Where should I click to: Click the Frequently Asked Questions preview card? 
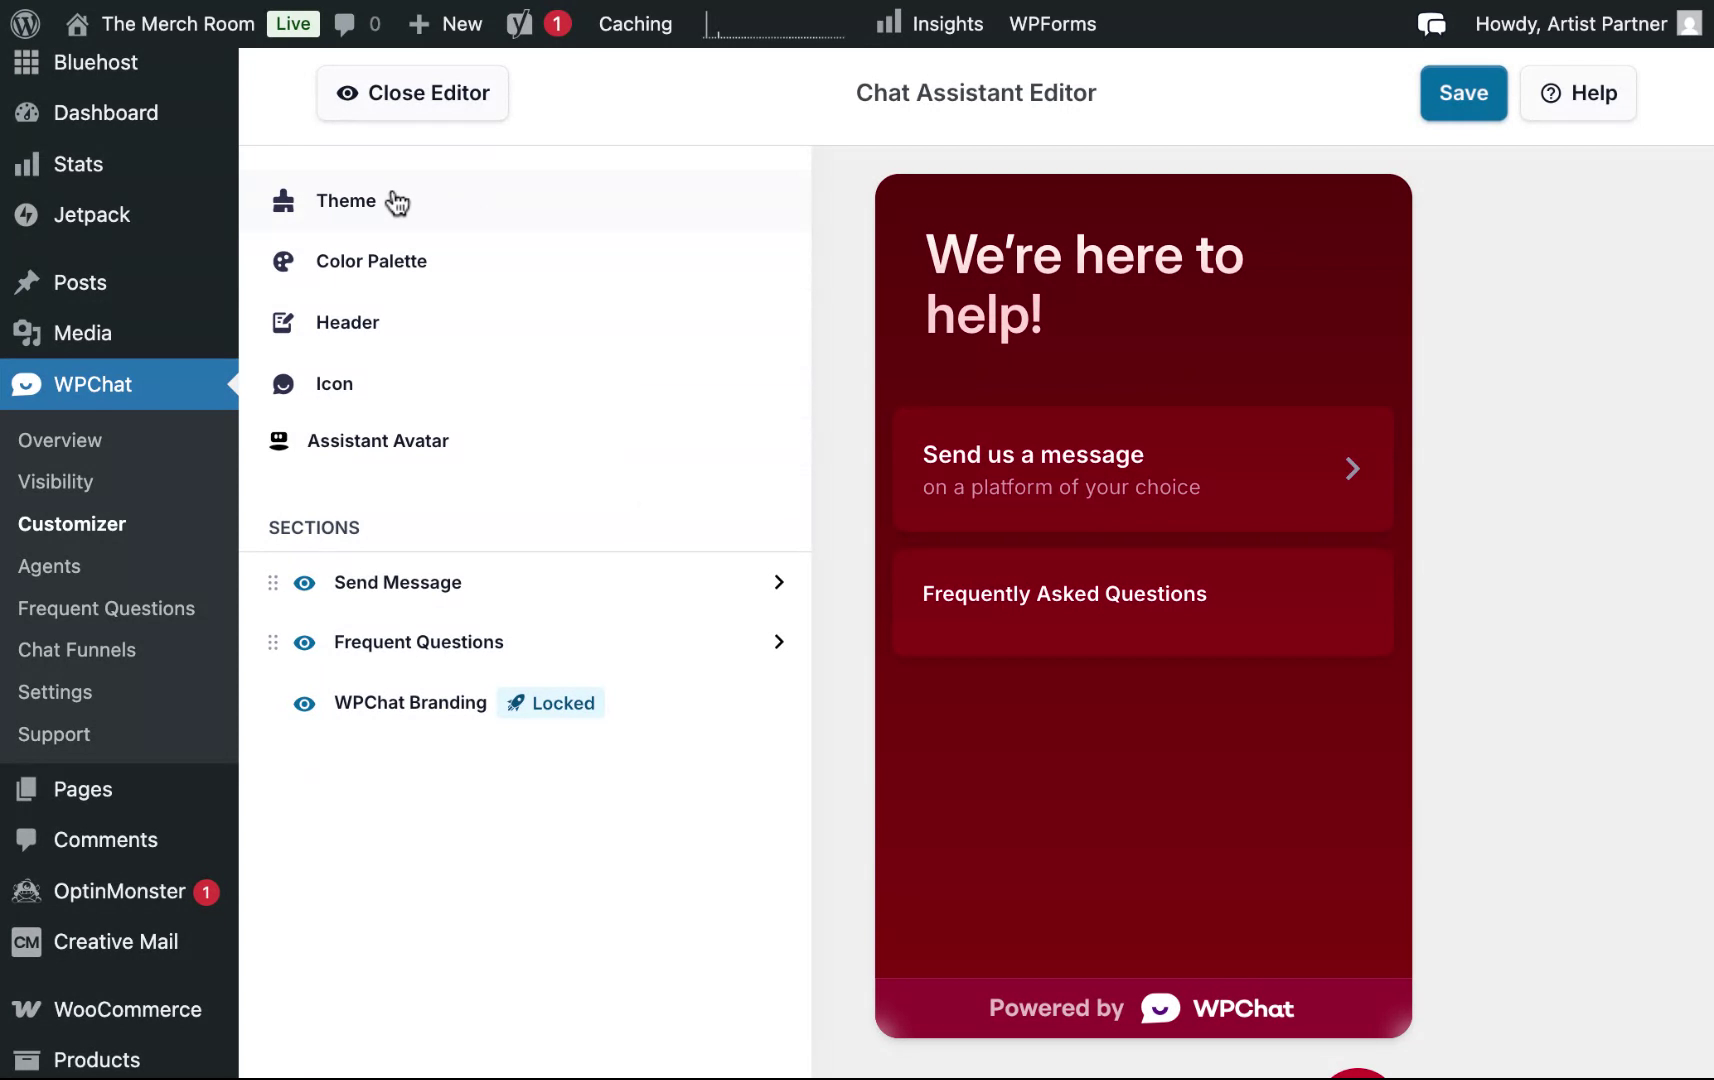tap(1141, 603)
